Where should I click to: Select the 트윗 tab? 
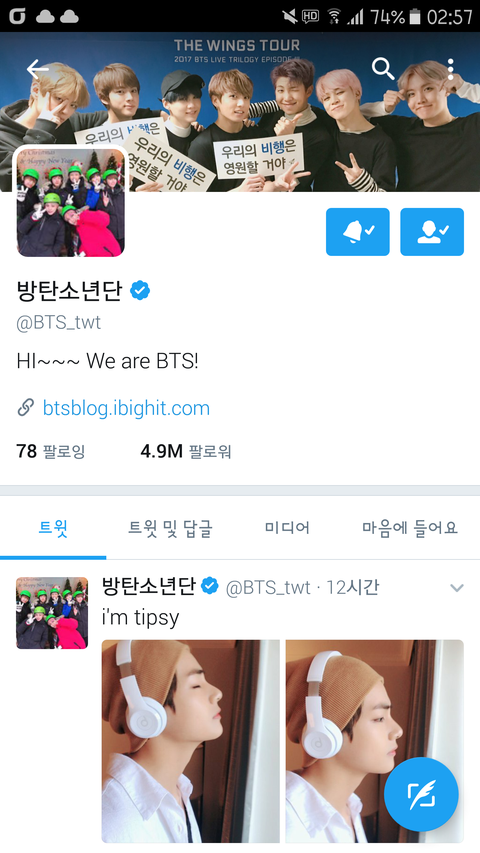[53, 528]
